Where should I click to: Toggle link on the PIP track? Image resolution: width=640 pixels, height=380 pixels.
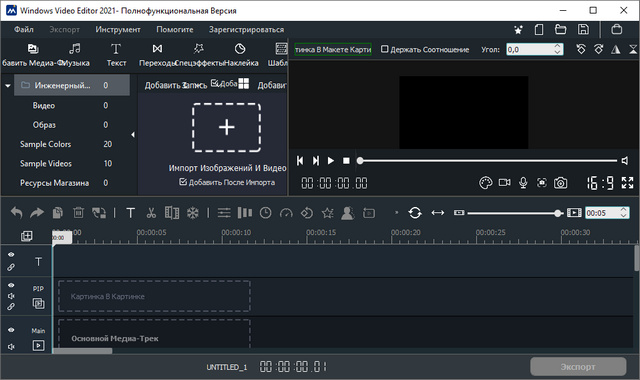(x=11, y=307)
